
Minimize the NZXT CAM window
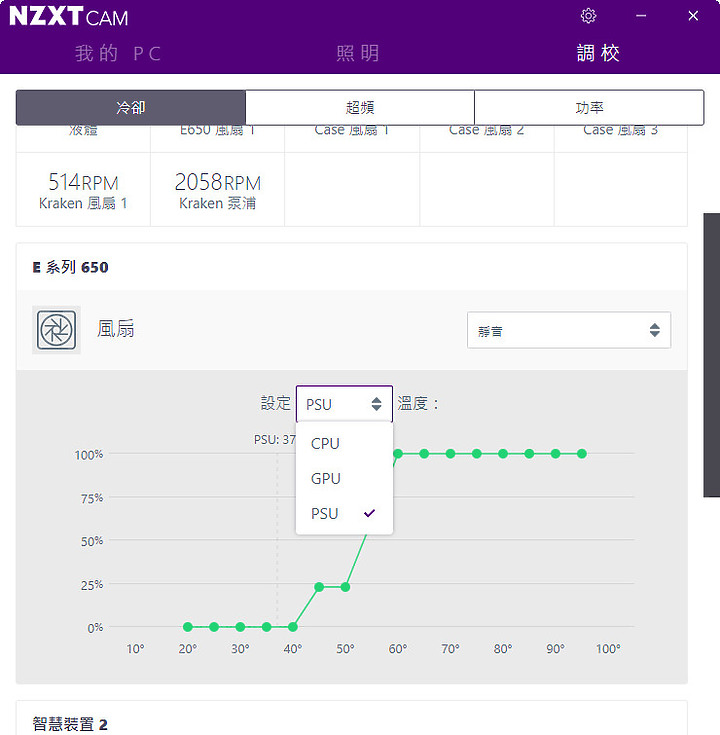pos(641,16)
